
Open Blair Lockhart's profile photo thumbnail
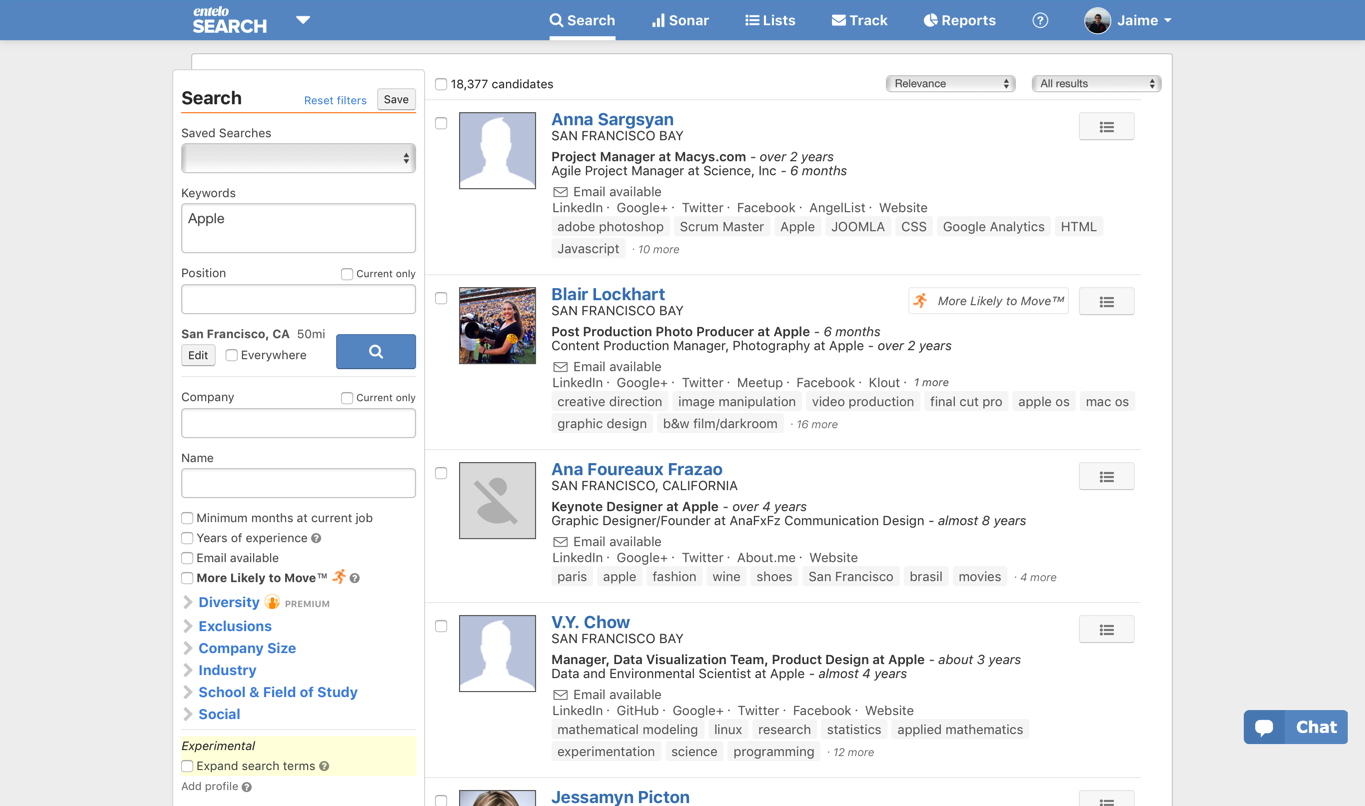[497, 325]
